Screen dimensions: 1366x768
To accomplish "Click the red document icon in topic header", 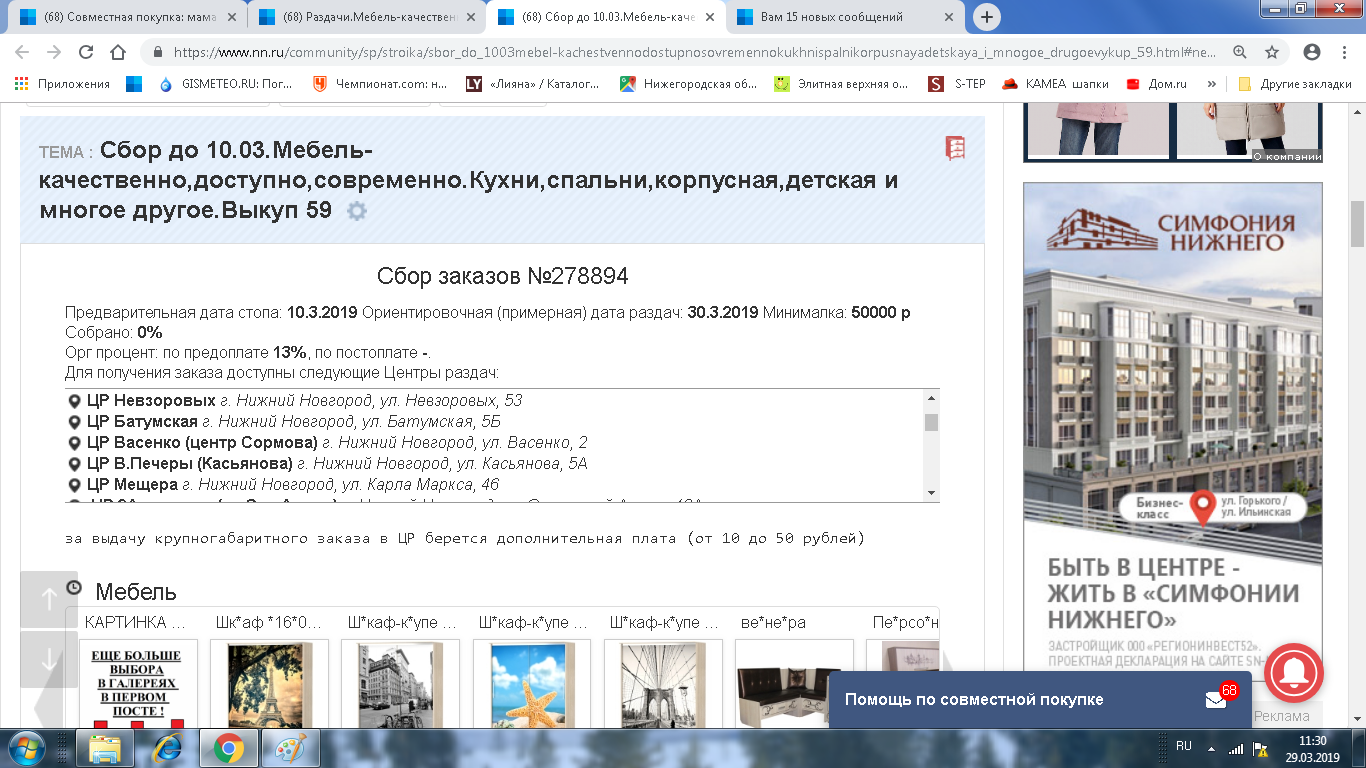I will pos(955,148).
